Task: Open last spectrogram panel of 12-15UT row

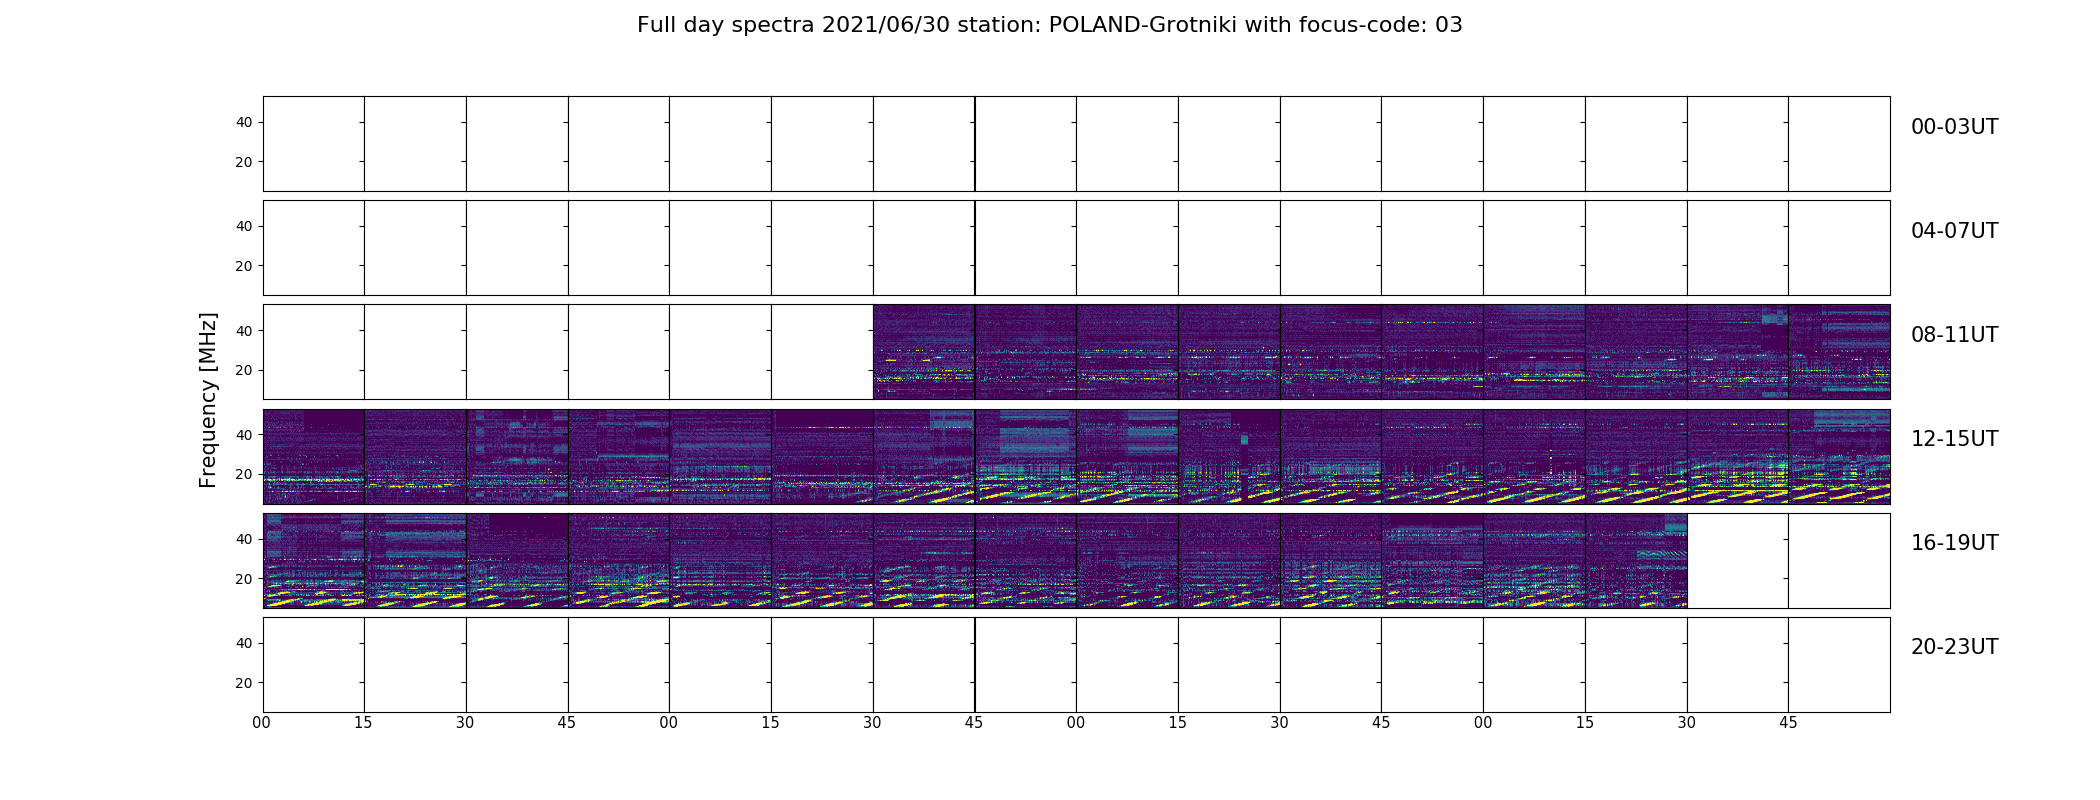Action: point(1839,456)
